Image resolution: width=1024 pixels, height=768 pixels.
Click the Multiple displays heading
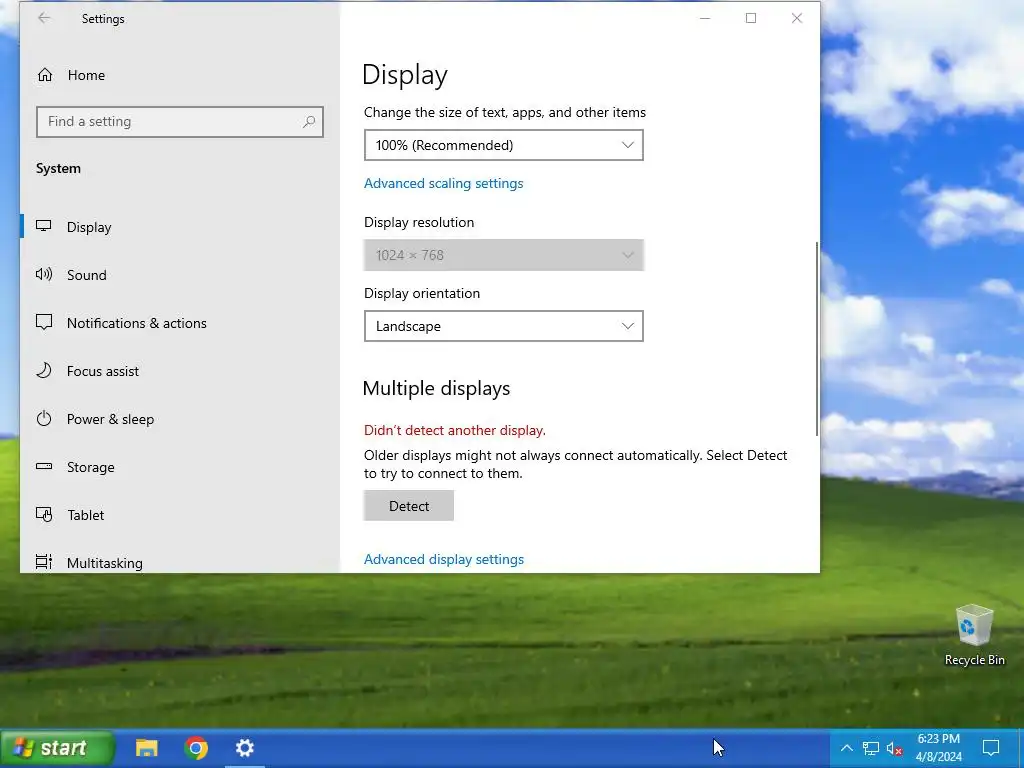(x=436, y=389)
